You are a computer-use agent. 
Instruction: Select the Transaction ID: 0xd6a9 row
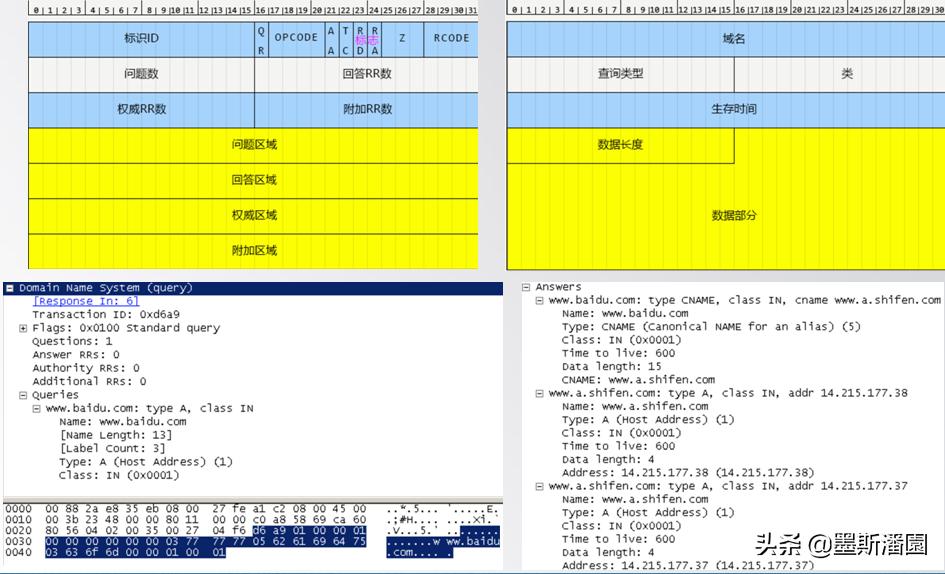pos(106,315)
